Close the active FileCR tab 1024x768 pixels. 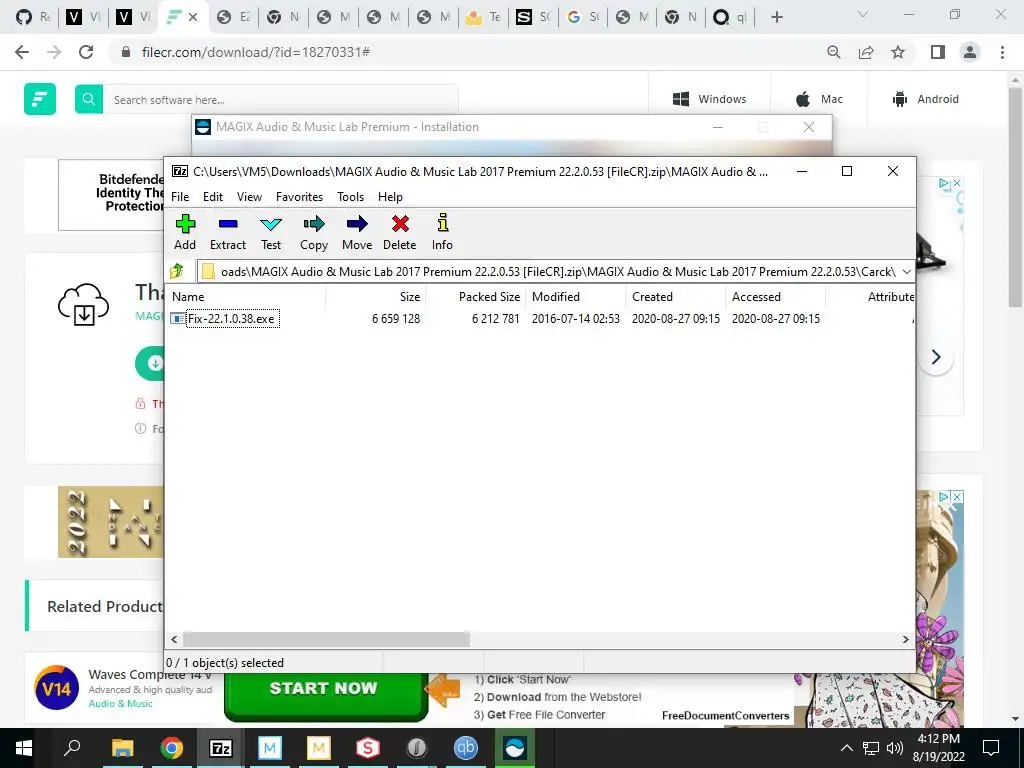(x=193, y=17)
